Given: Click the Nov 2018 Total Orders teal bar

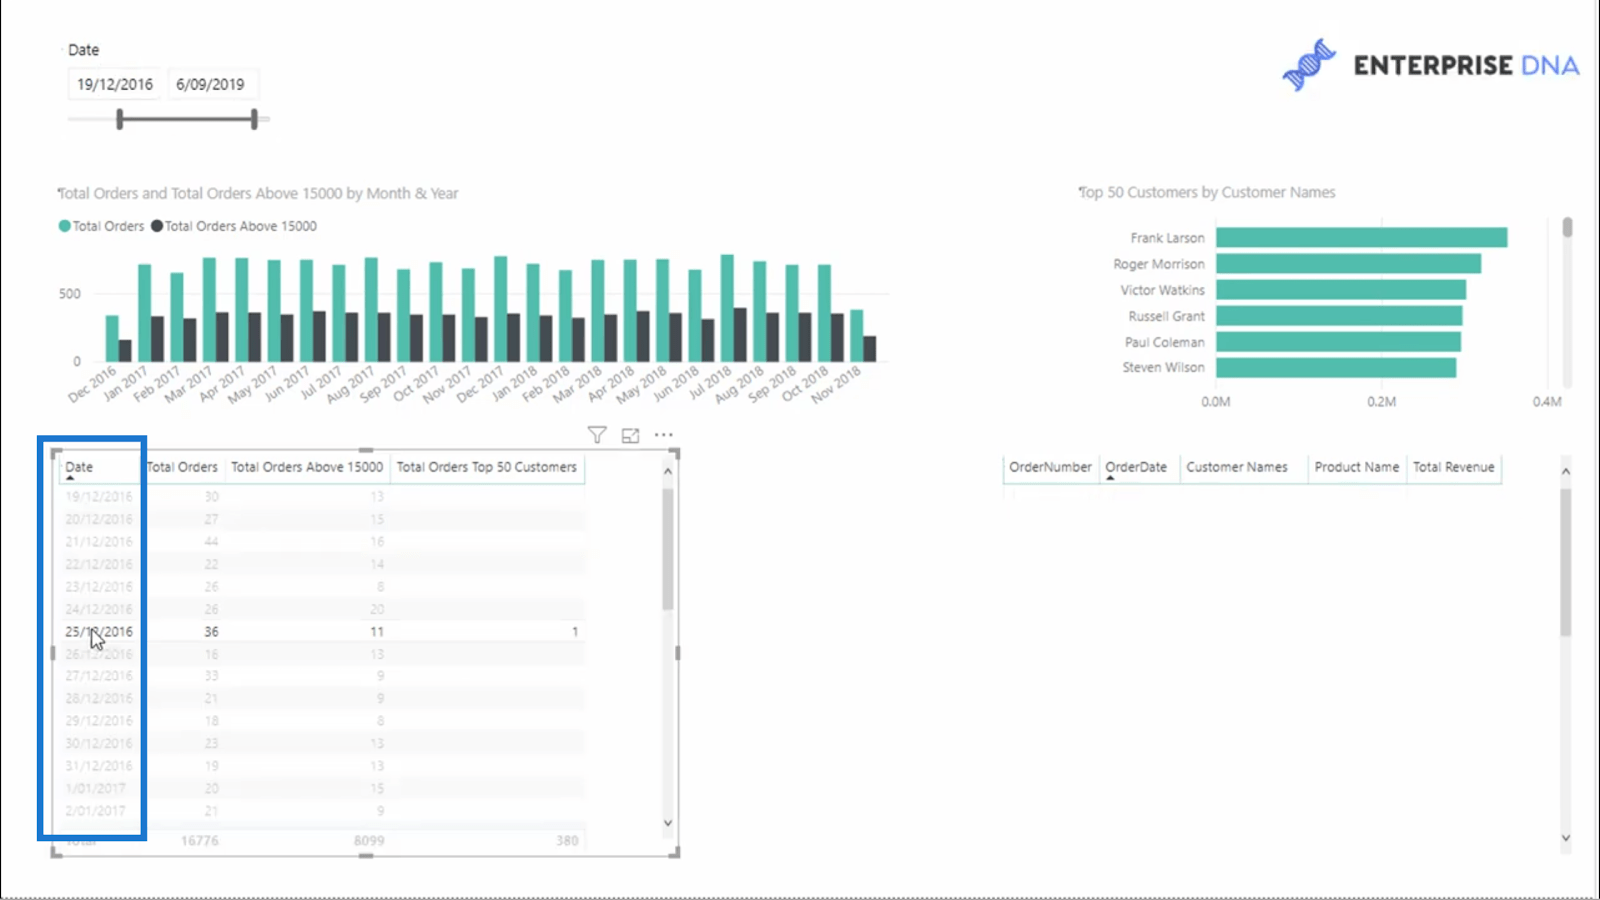Looking at the screenshot, I should [x=857, y=336].
